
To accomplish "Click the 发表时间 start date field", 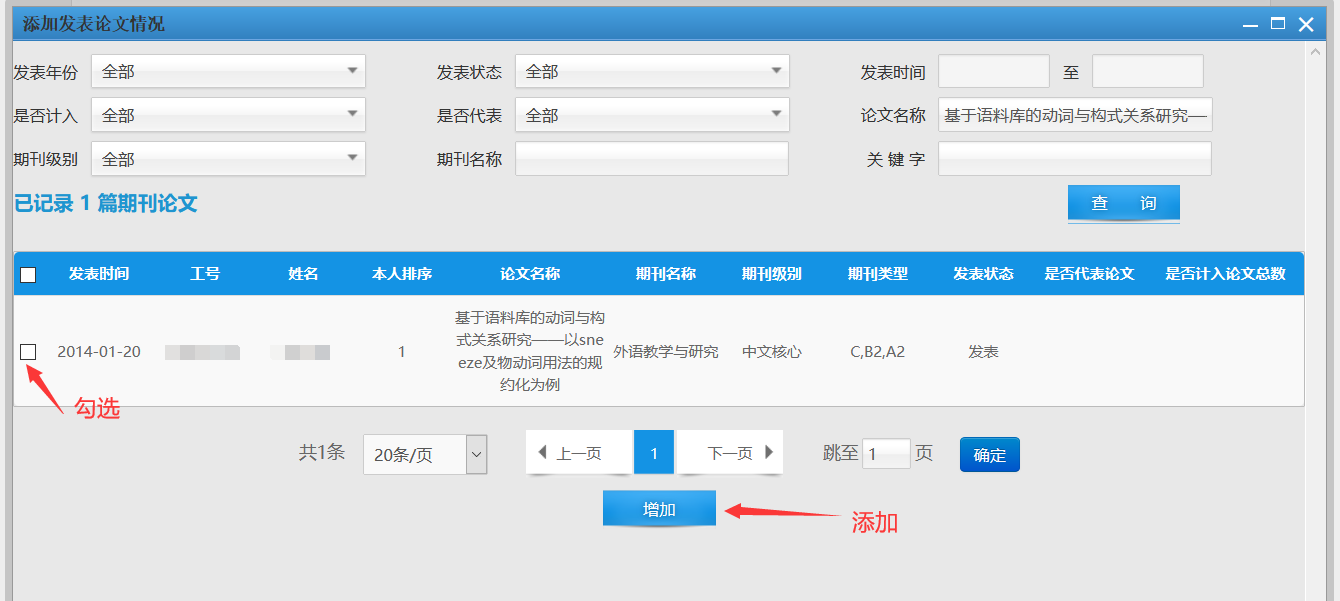I will pos(993,72).
